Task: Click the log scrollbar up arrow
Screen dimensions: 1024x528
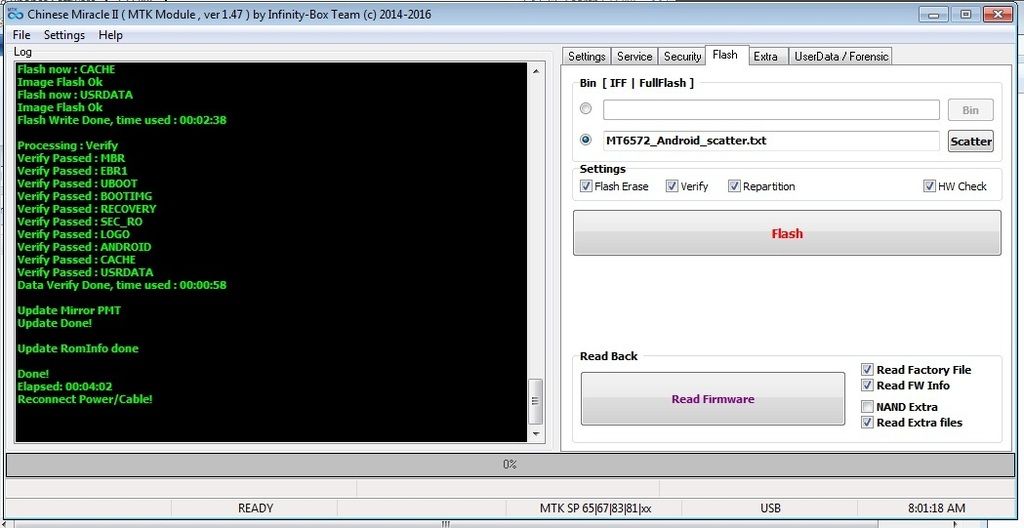Action: [536, 71]
